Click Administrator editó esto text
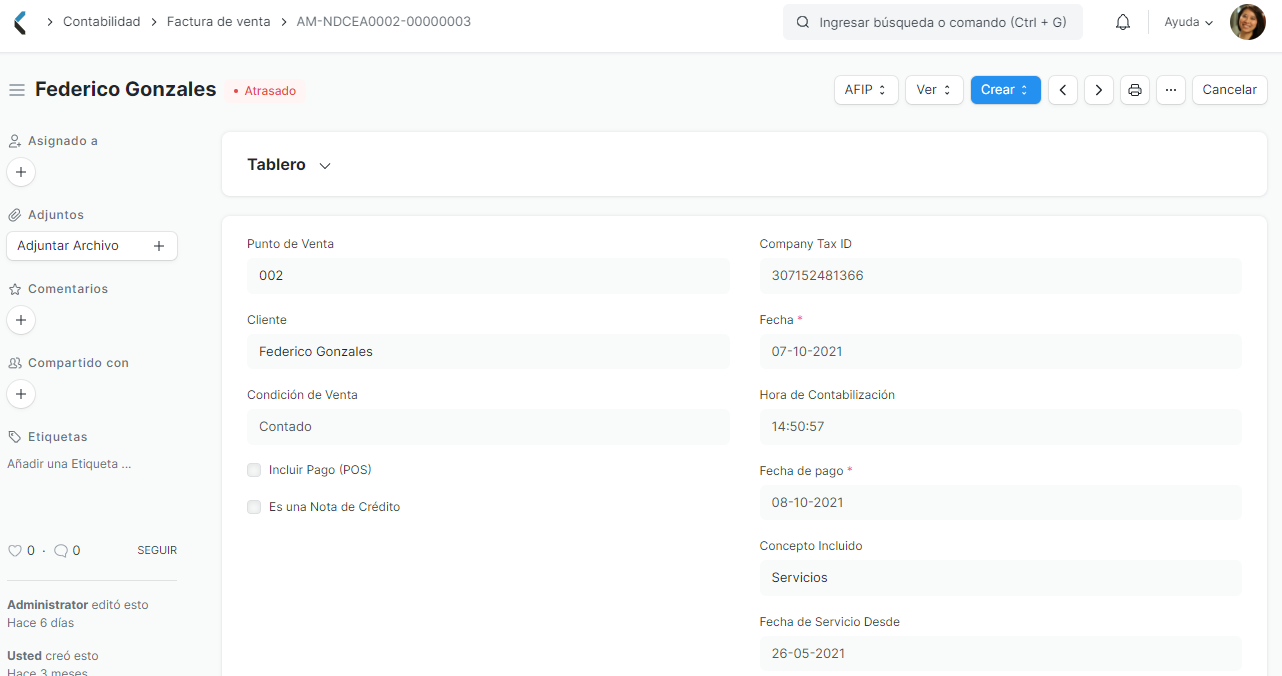This screenshot has height=676, width=1282. [x=78, y=605]
